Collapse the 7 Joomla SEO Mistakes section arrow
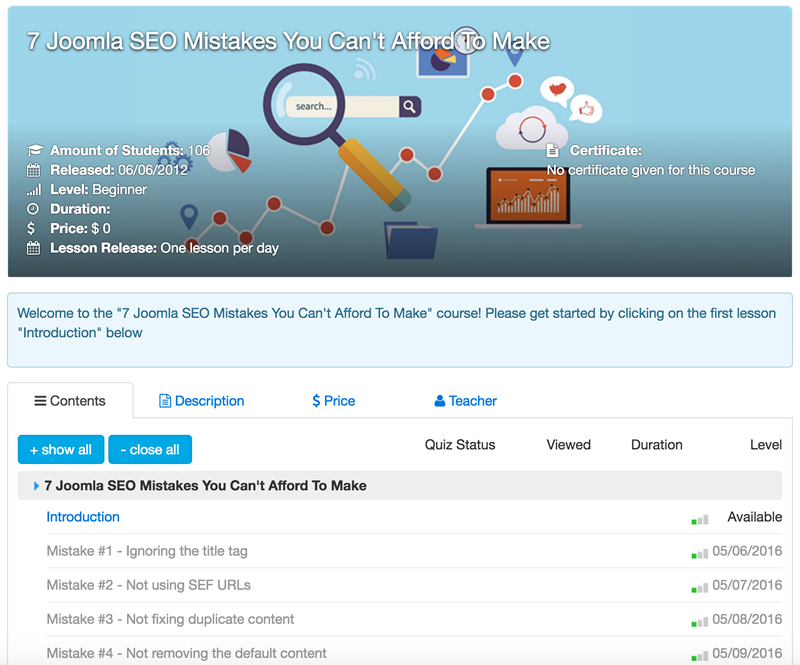Image resolution: width=800 pixels, height=665 pixels. [x=36, y=486]
